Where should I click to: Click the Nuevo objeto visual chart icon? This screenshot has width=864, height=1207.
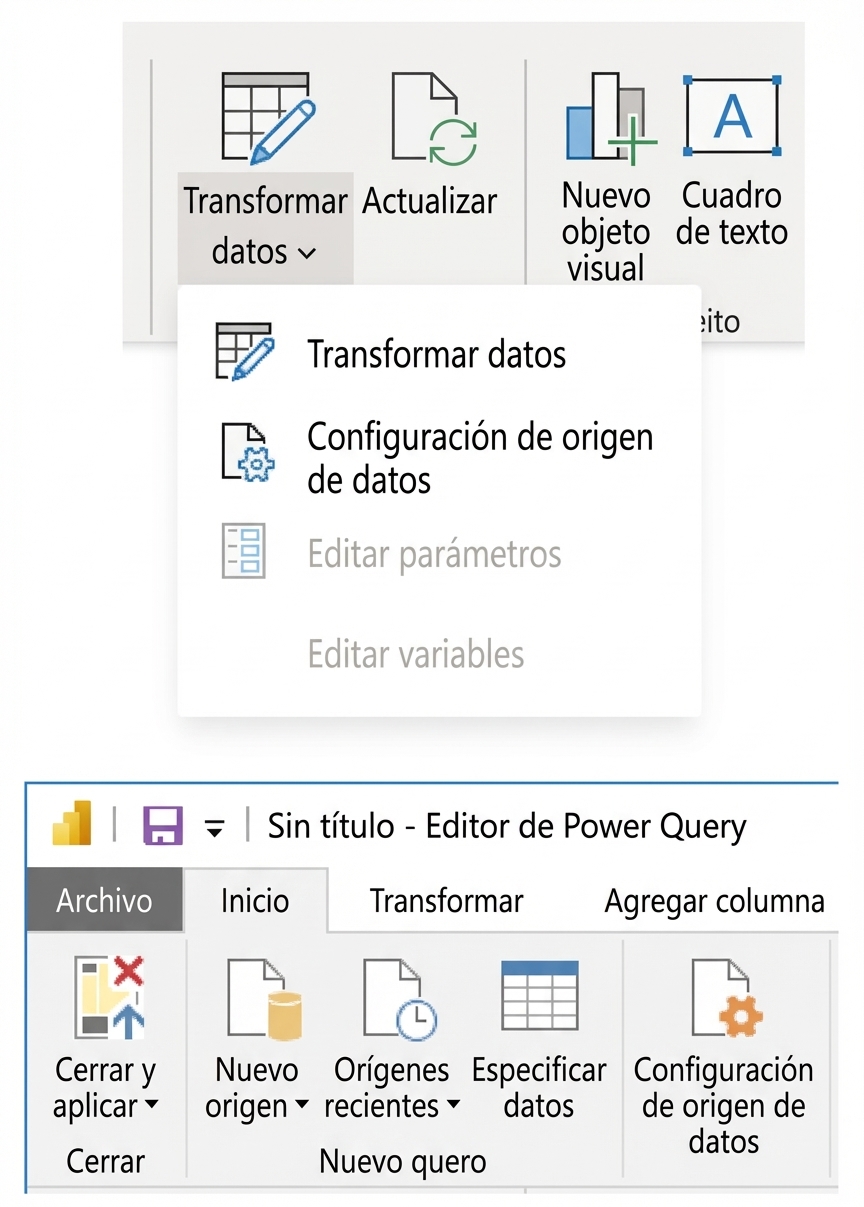point(611,117)
